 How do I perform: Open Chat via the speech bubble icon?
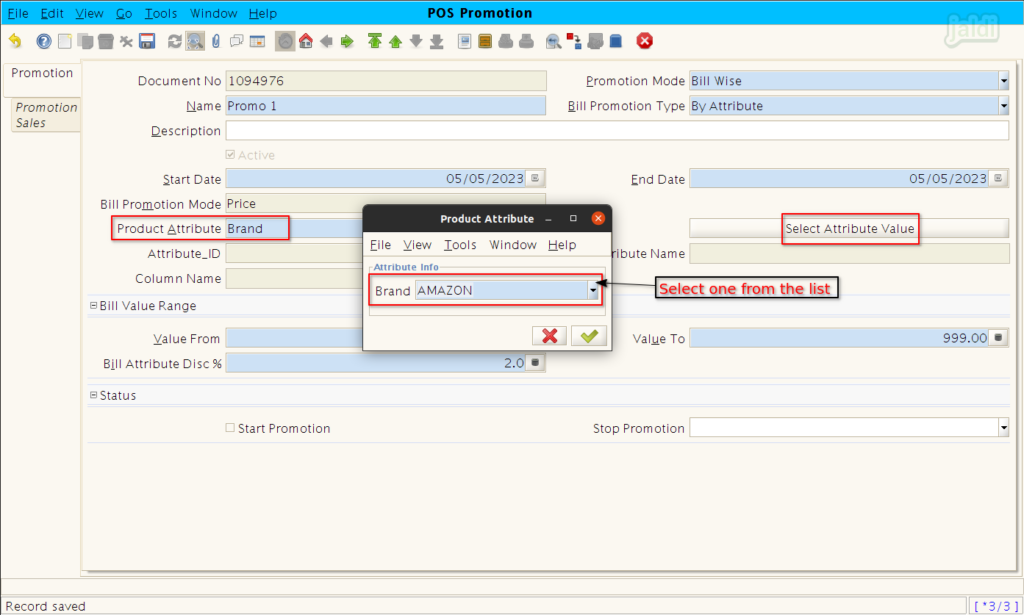click(236, 41)
